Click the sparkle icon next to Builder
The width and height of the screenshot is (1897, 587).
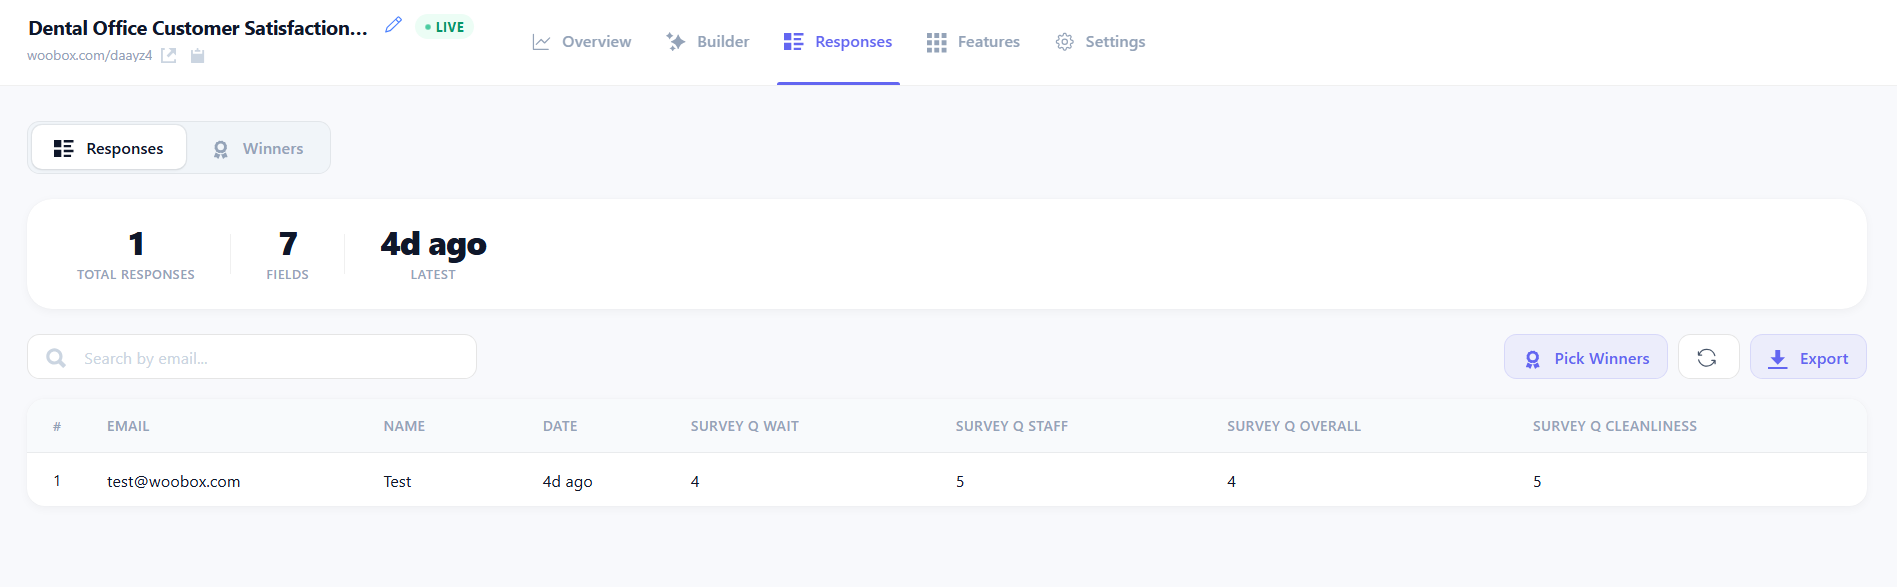pyautogui.click(x=673, y=41)
